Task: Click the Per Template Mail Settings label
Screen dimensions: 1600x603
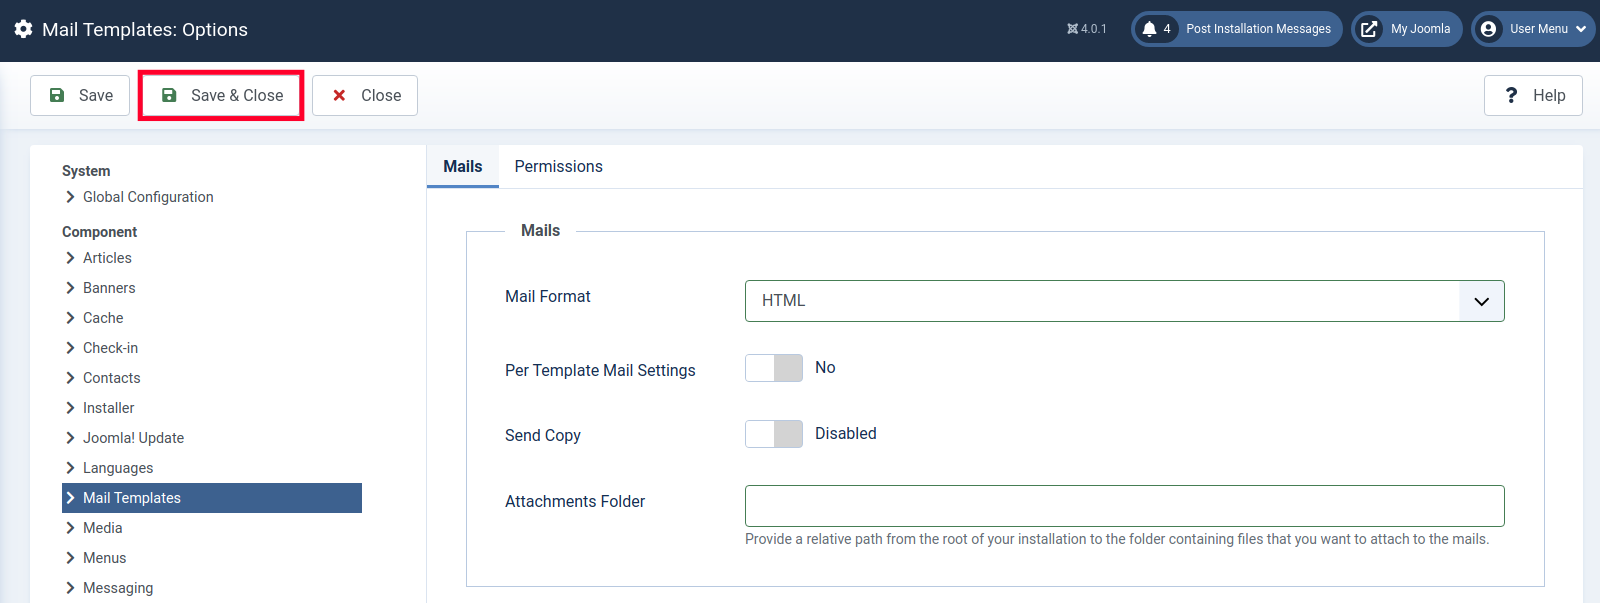Action: 600,370
